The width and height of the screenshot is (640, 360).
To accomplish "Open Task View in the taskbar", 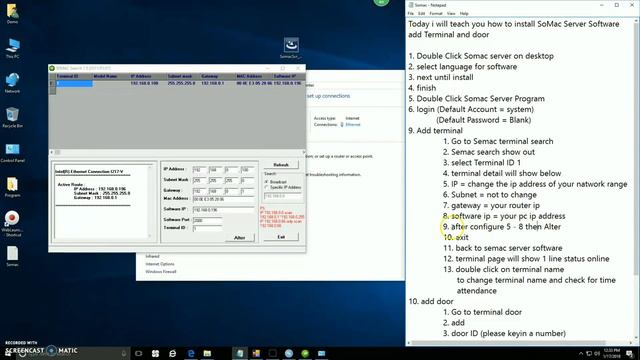I will click(139, 353).
